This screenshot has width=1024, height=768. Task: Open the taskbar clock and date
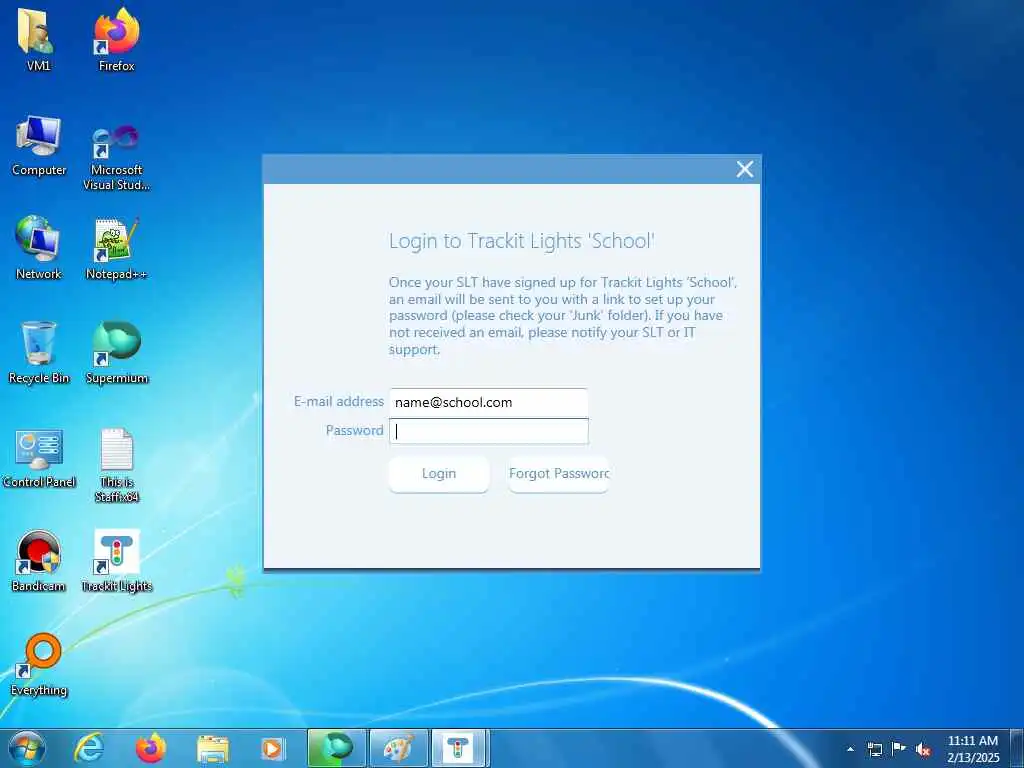[972, 749]
